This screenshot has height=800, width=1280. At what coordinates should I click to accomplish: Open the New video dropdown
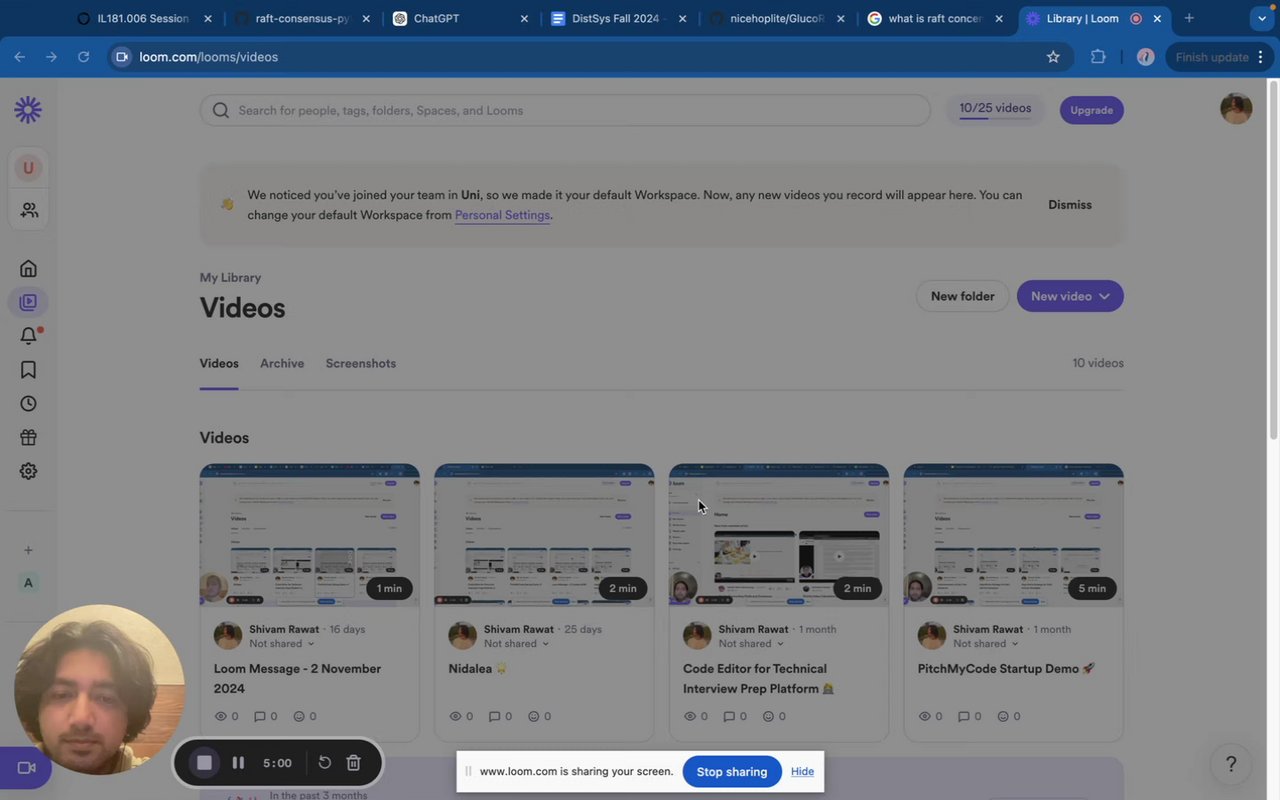(1070, 296)
